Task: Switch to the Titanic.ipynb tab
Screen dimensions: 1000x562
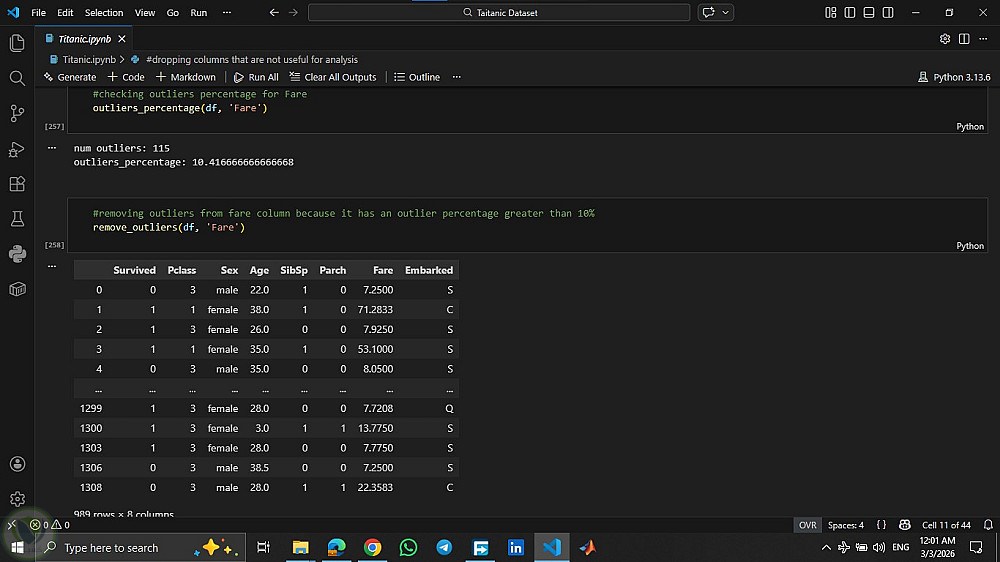Action: tap(84, 39)
